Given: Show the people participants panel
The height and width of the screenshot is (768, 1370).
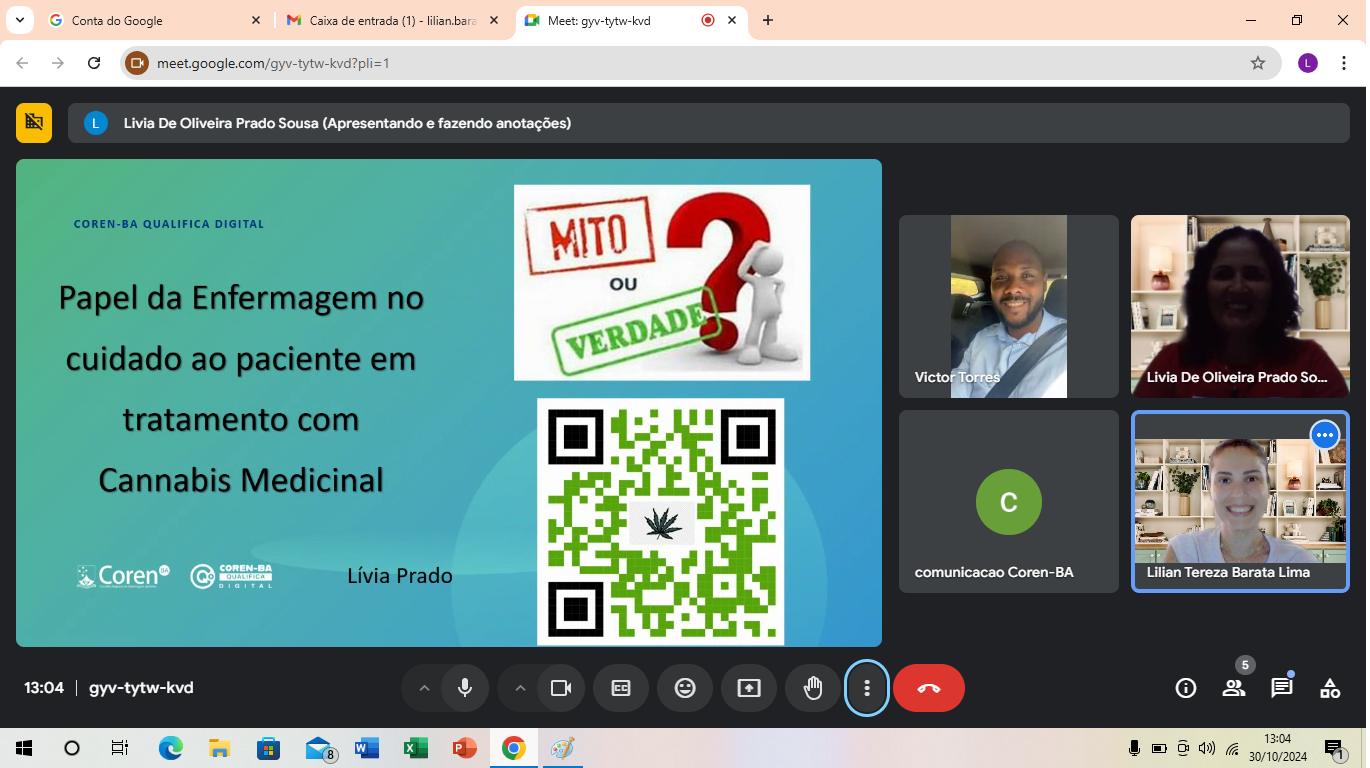Looking at the screenshot, I should (x=1234, y=688).
